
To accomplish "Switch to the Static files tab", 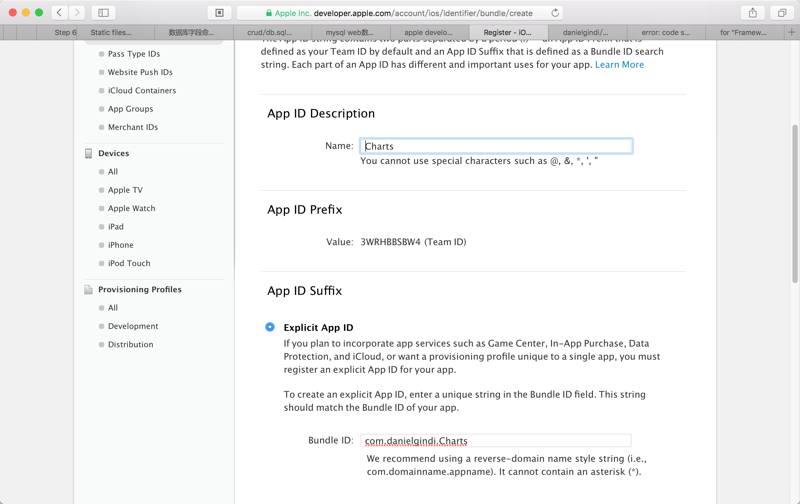I will point(111,32).
